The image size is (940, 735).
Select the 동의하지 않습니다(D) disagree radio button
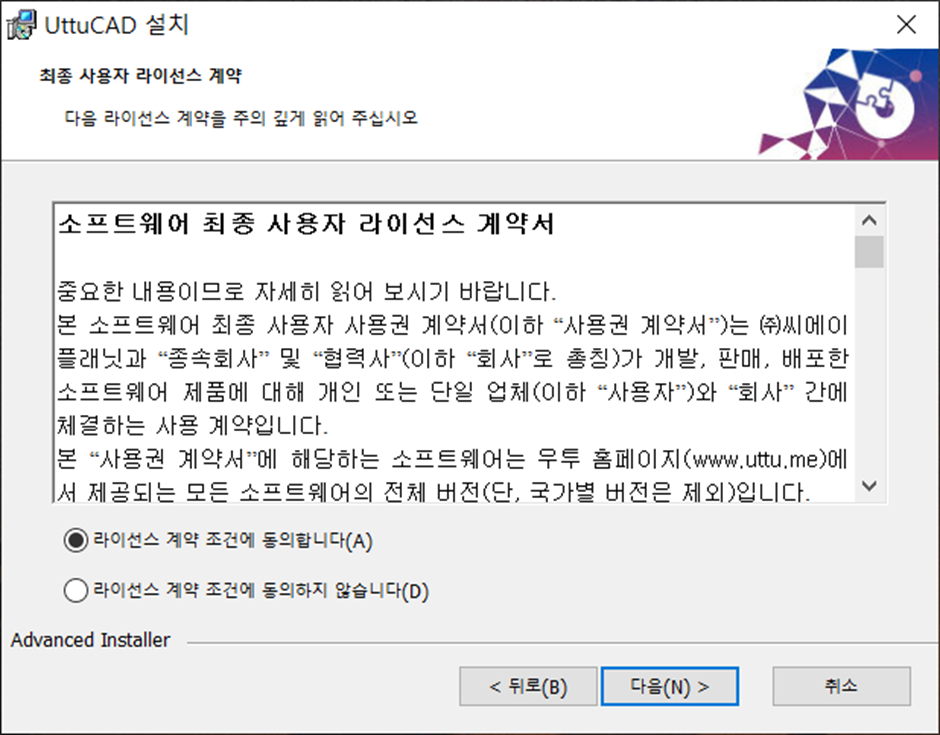[76, 591]
